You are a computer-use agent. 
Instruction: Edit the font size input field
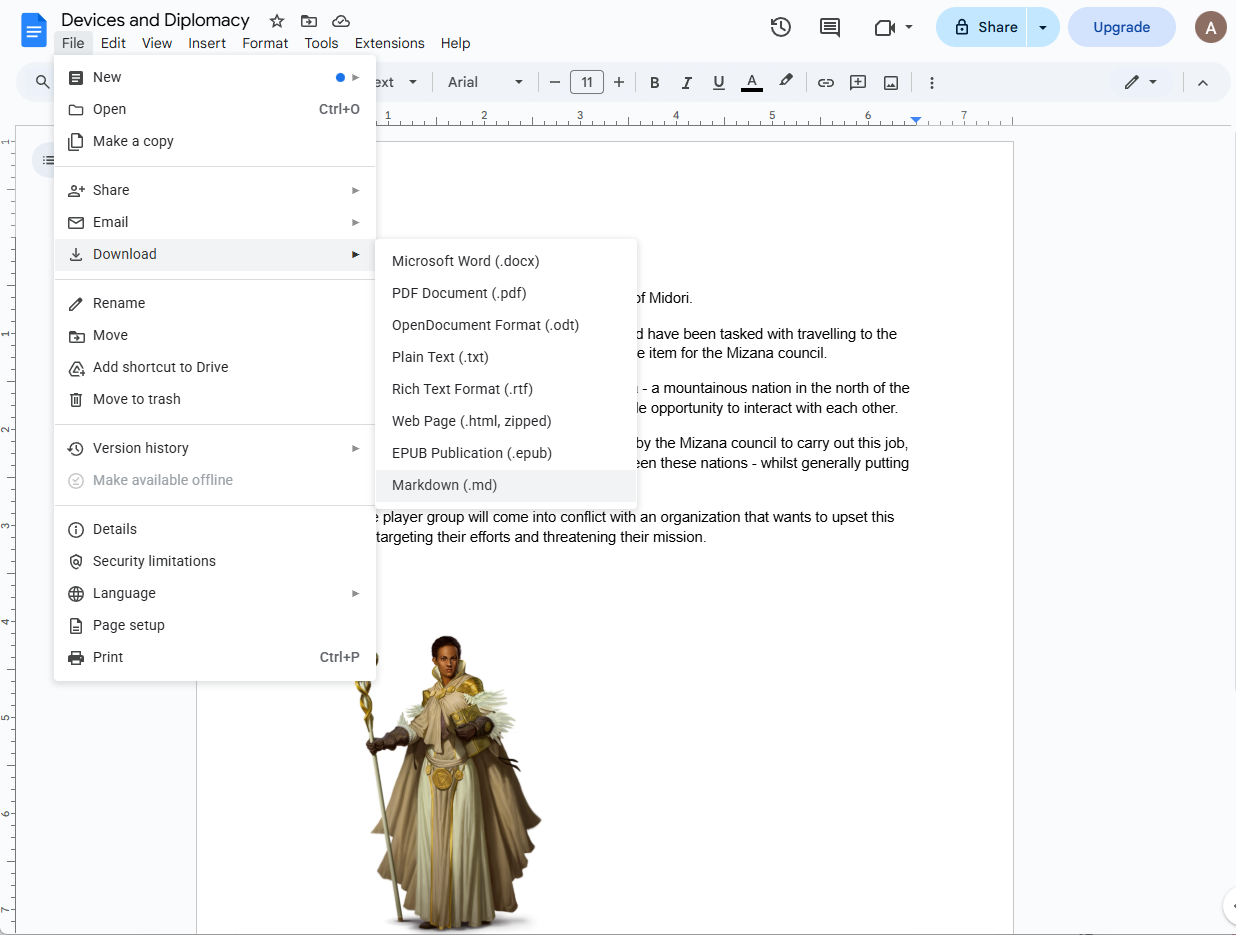[587, 82]
